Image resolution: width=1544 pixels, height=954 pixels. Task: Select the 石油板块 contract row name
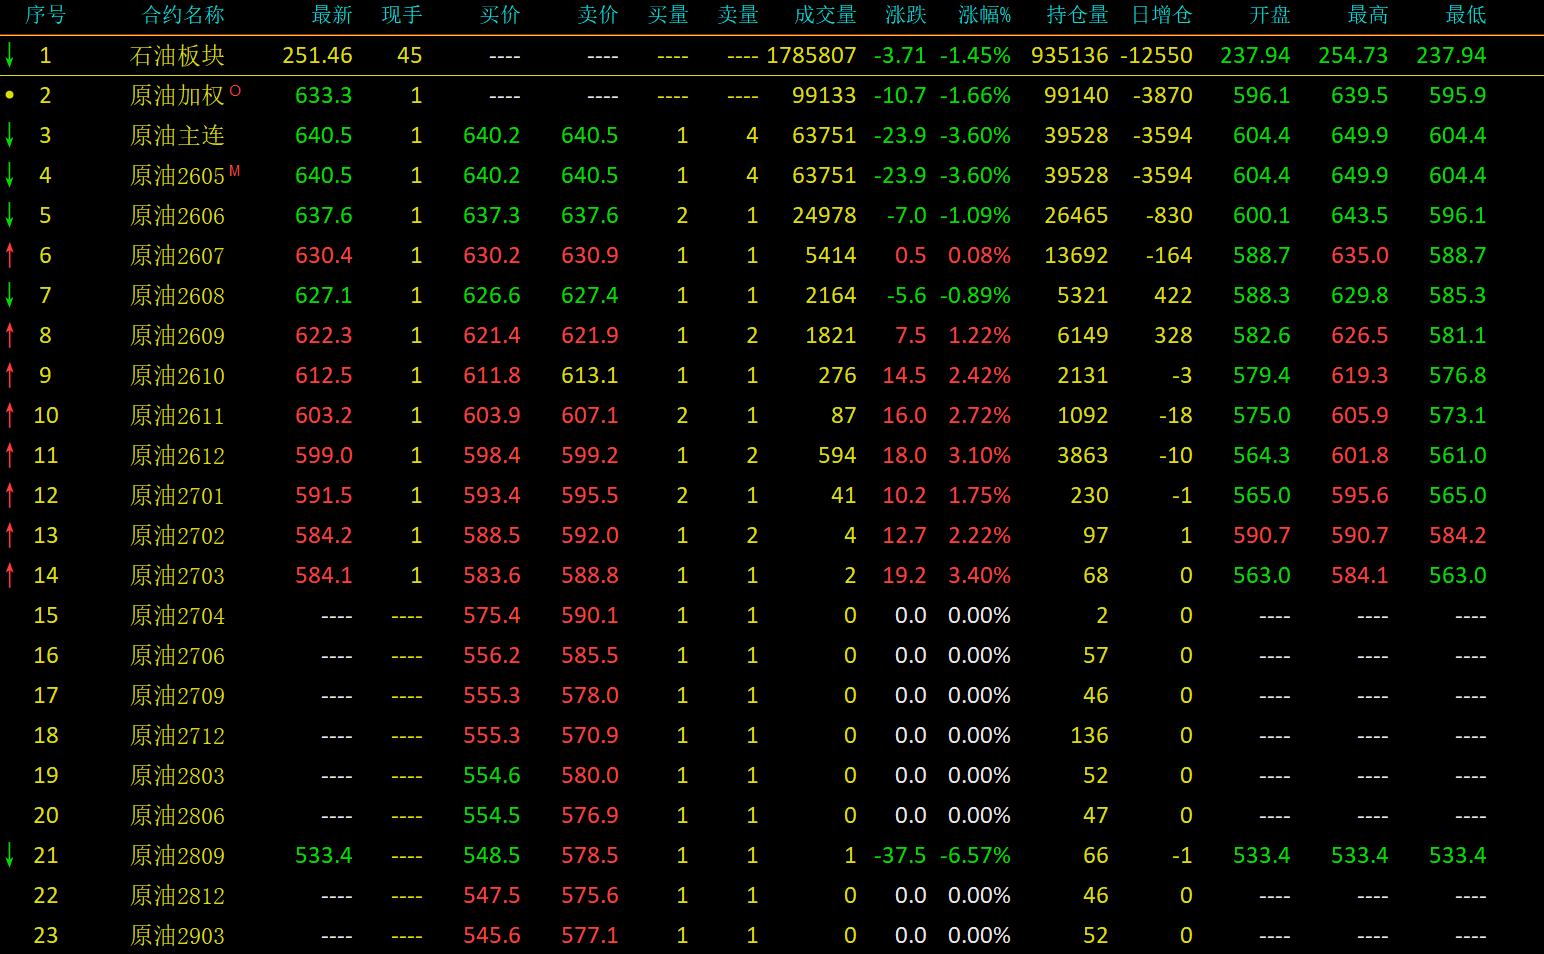click(x=177, y=56)
